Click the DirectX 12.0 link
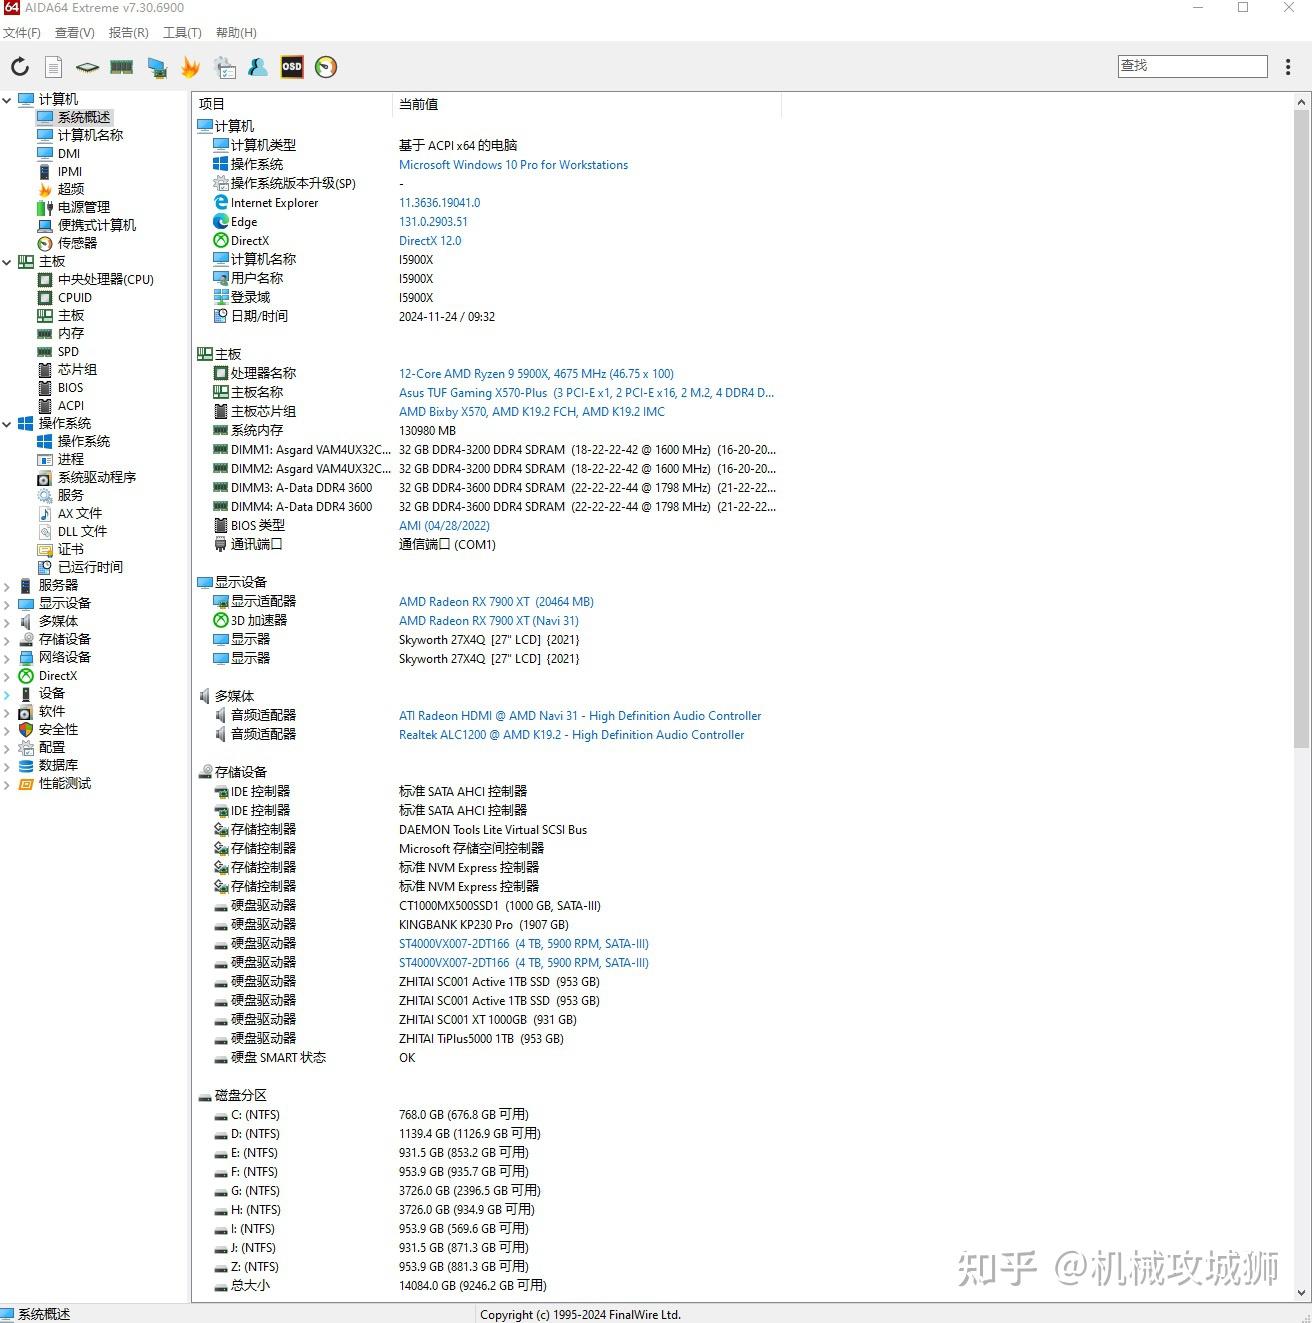1312x1323 pixels. [430, 241]
